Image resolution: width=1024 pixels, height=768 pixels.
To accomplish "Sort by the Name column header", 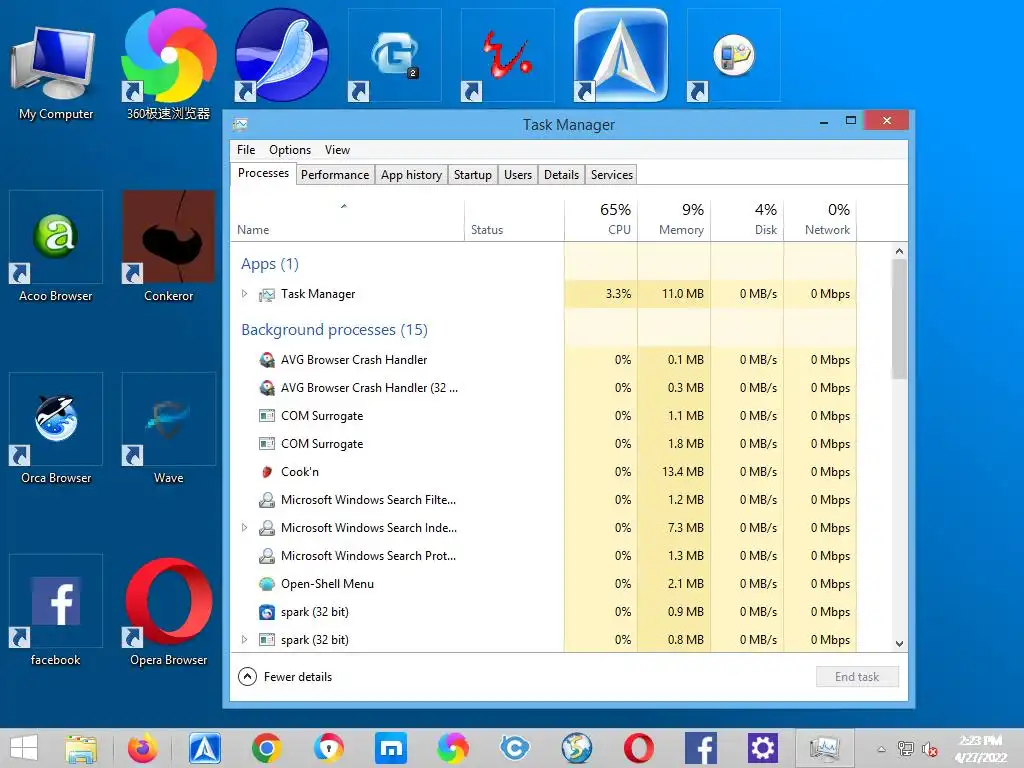I will [347, 220].
